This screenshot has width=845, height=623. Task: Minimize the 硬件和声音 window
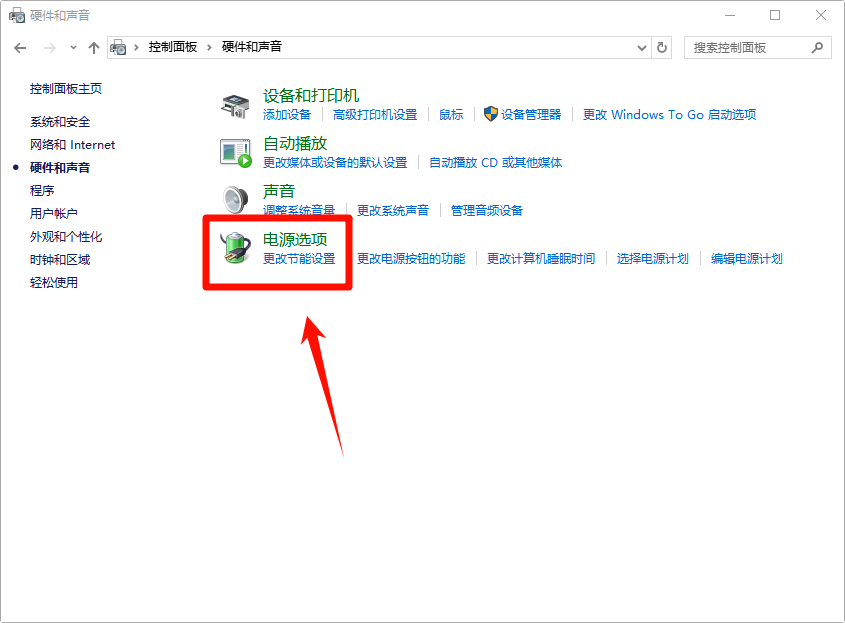(x=730, y=15)
